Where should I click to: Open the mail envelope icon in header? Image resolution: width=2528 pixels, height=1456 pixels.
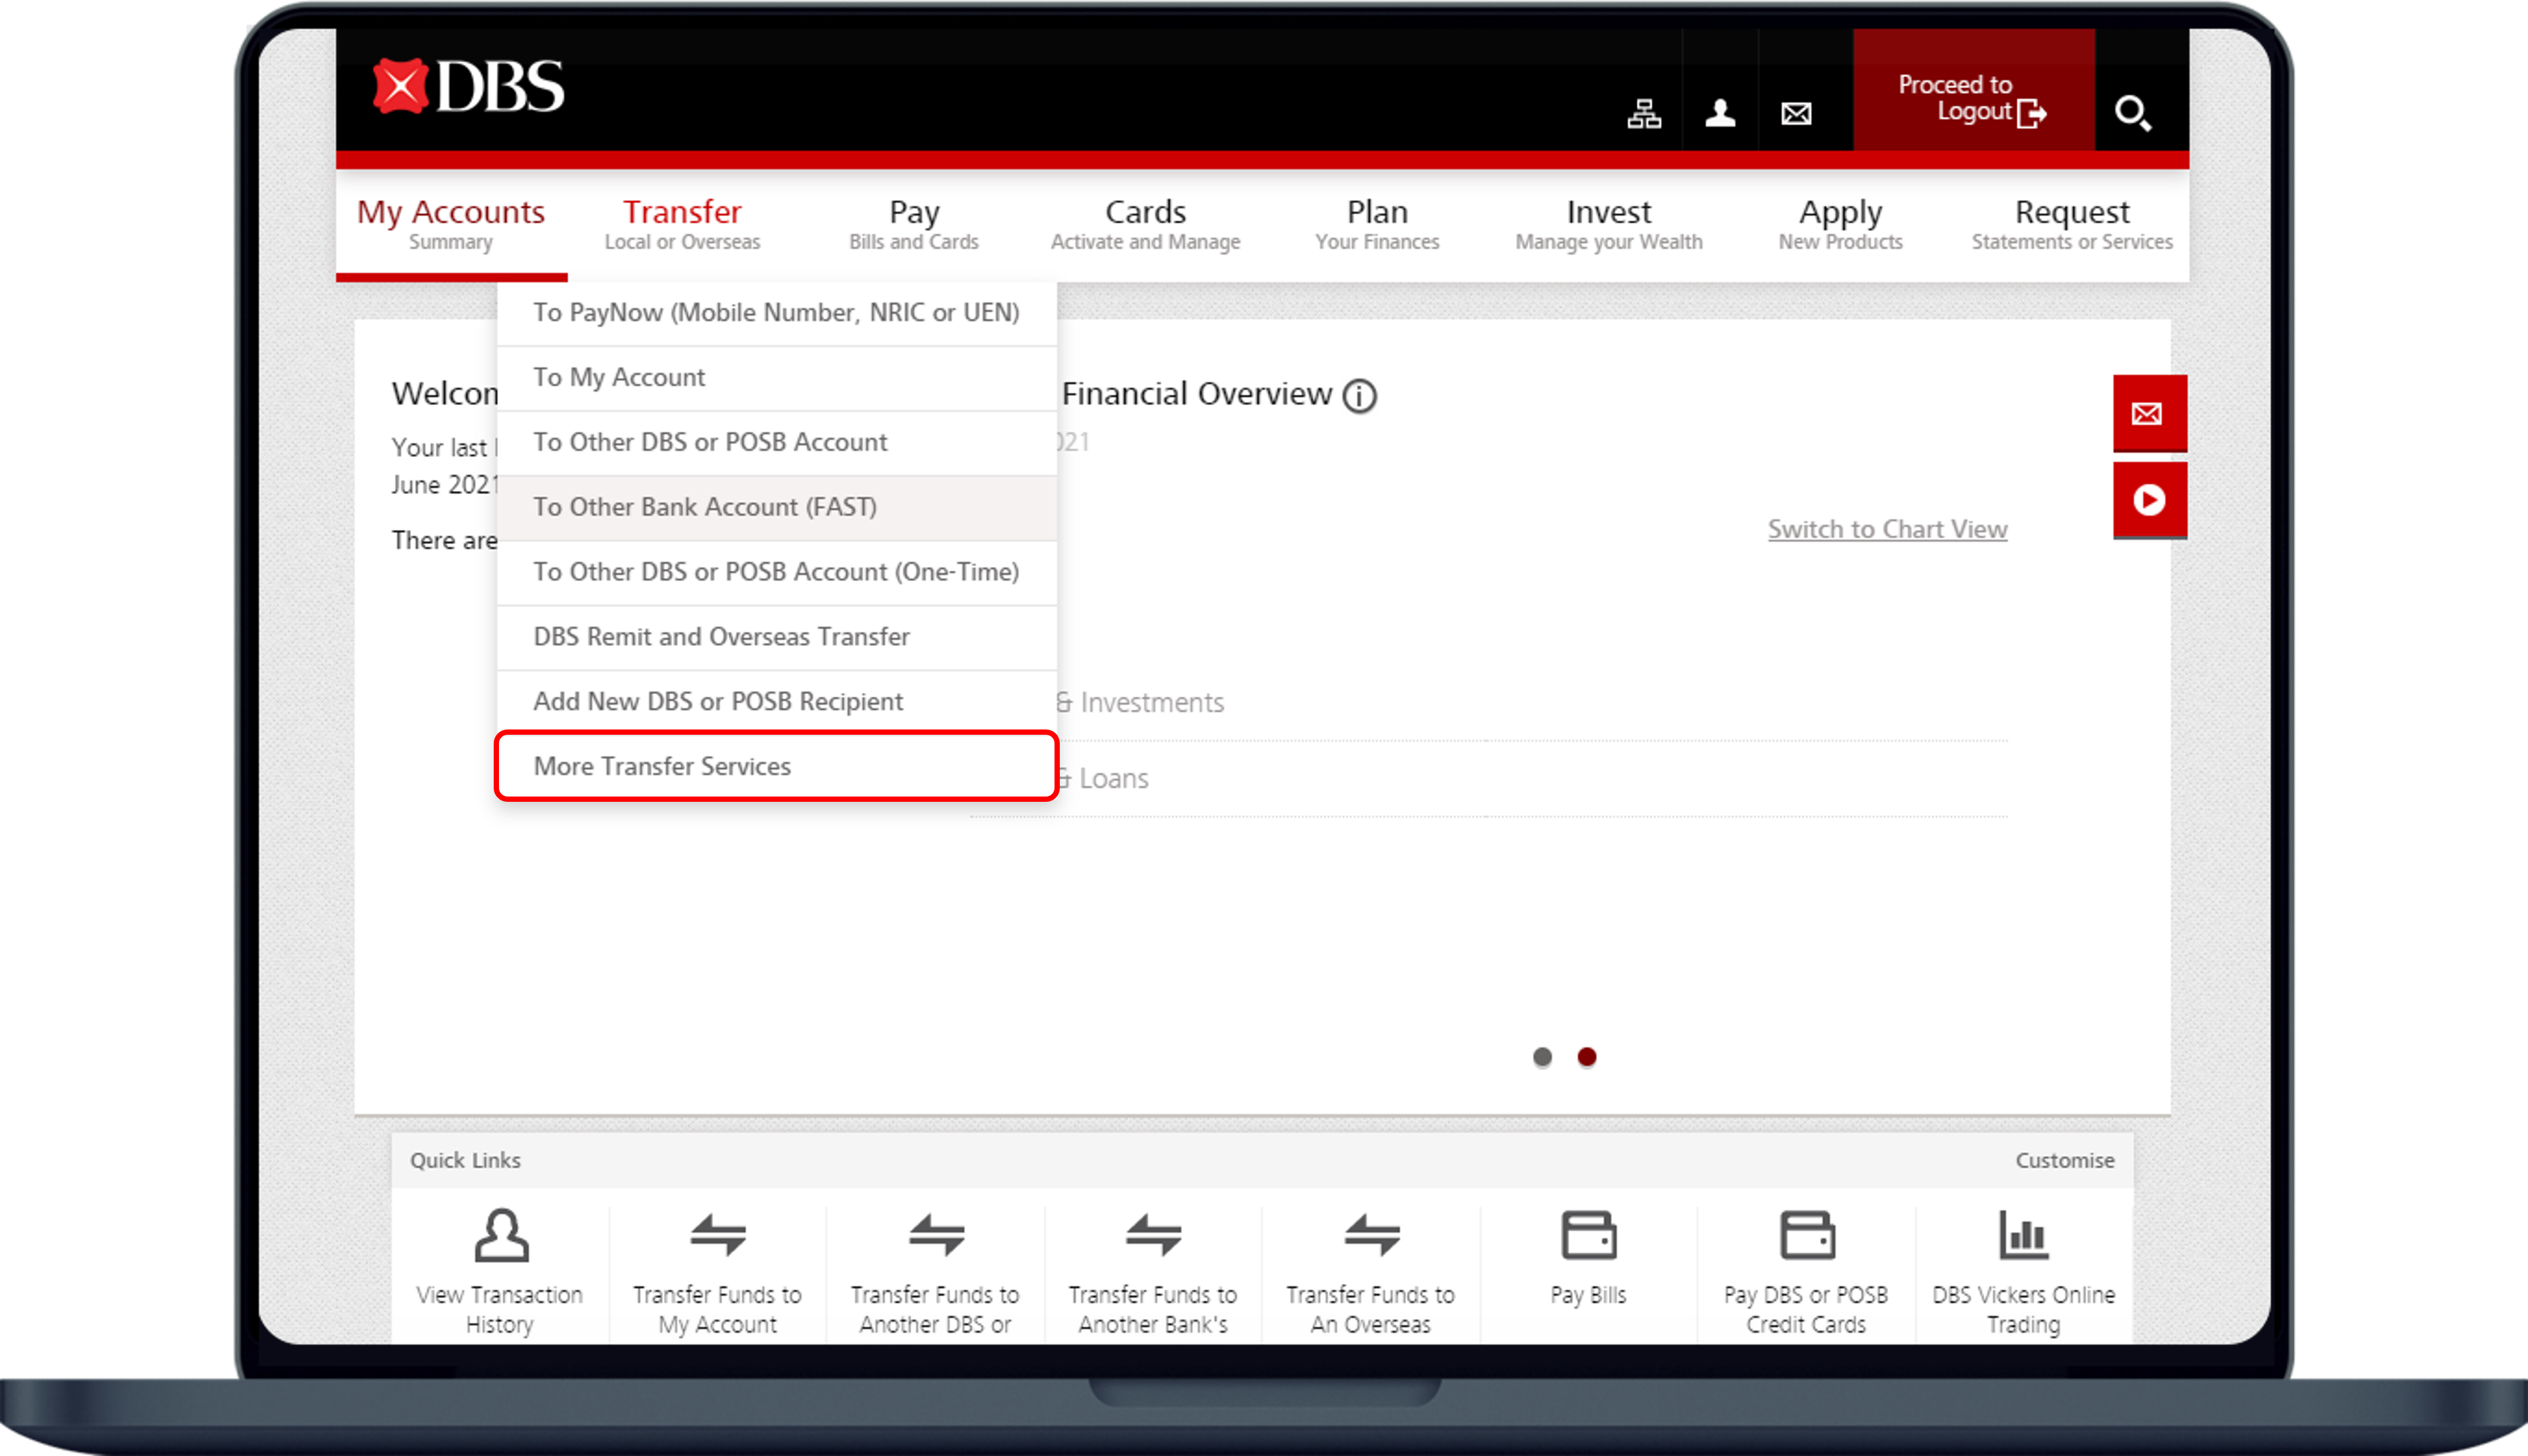(1796, 113)
